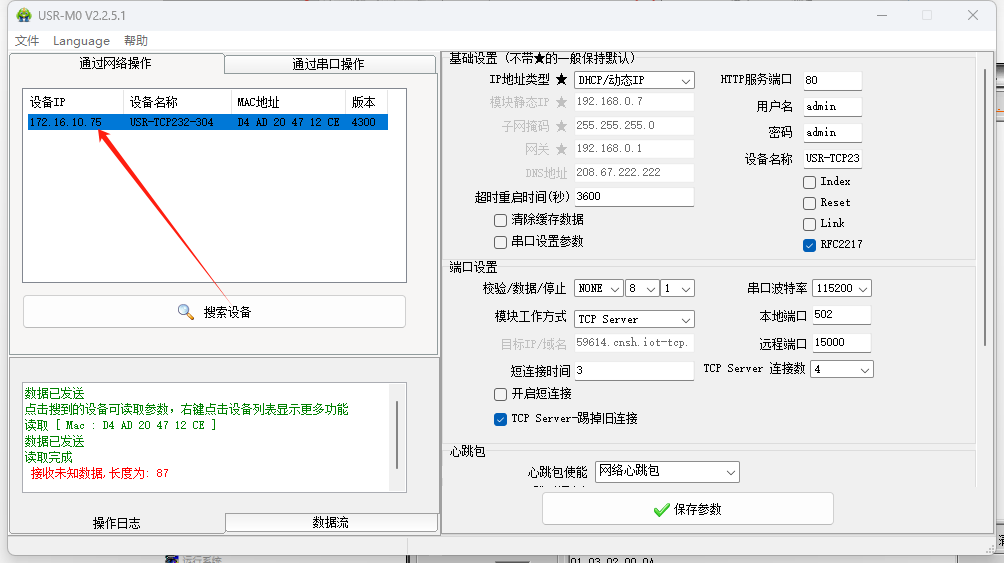Click the 目标IP/域名 field
This screenshot has width=1004, height=563.
coord(634,343)
